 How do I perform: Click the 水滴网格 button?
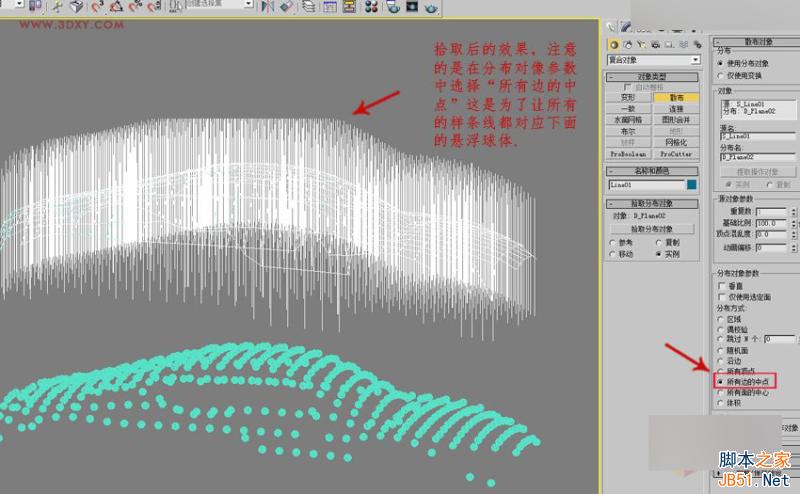(x=628, y=120)
